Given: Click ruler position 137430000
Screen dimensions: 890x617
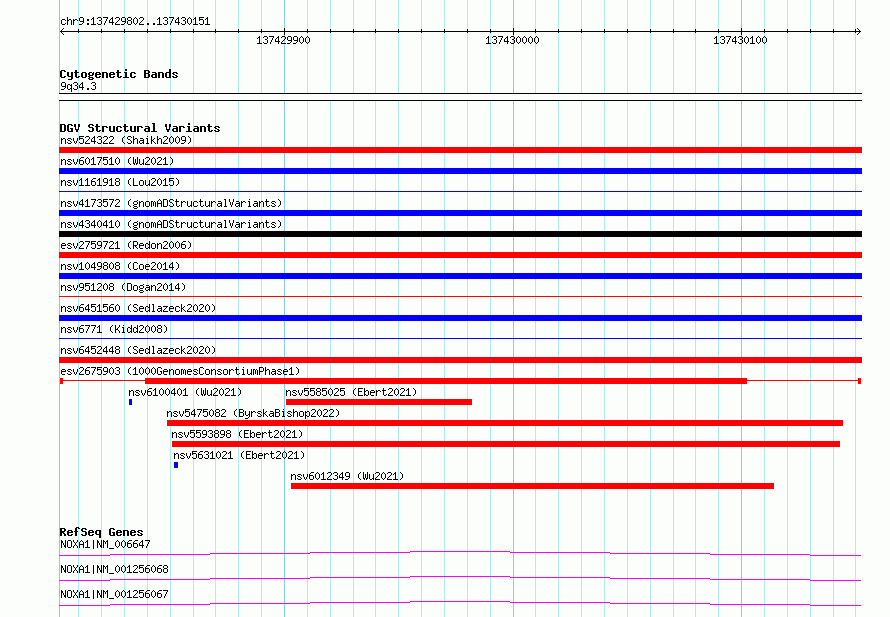Looking at the screenshot, I should (512, 40).
